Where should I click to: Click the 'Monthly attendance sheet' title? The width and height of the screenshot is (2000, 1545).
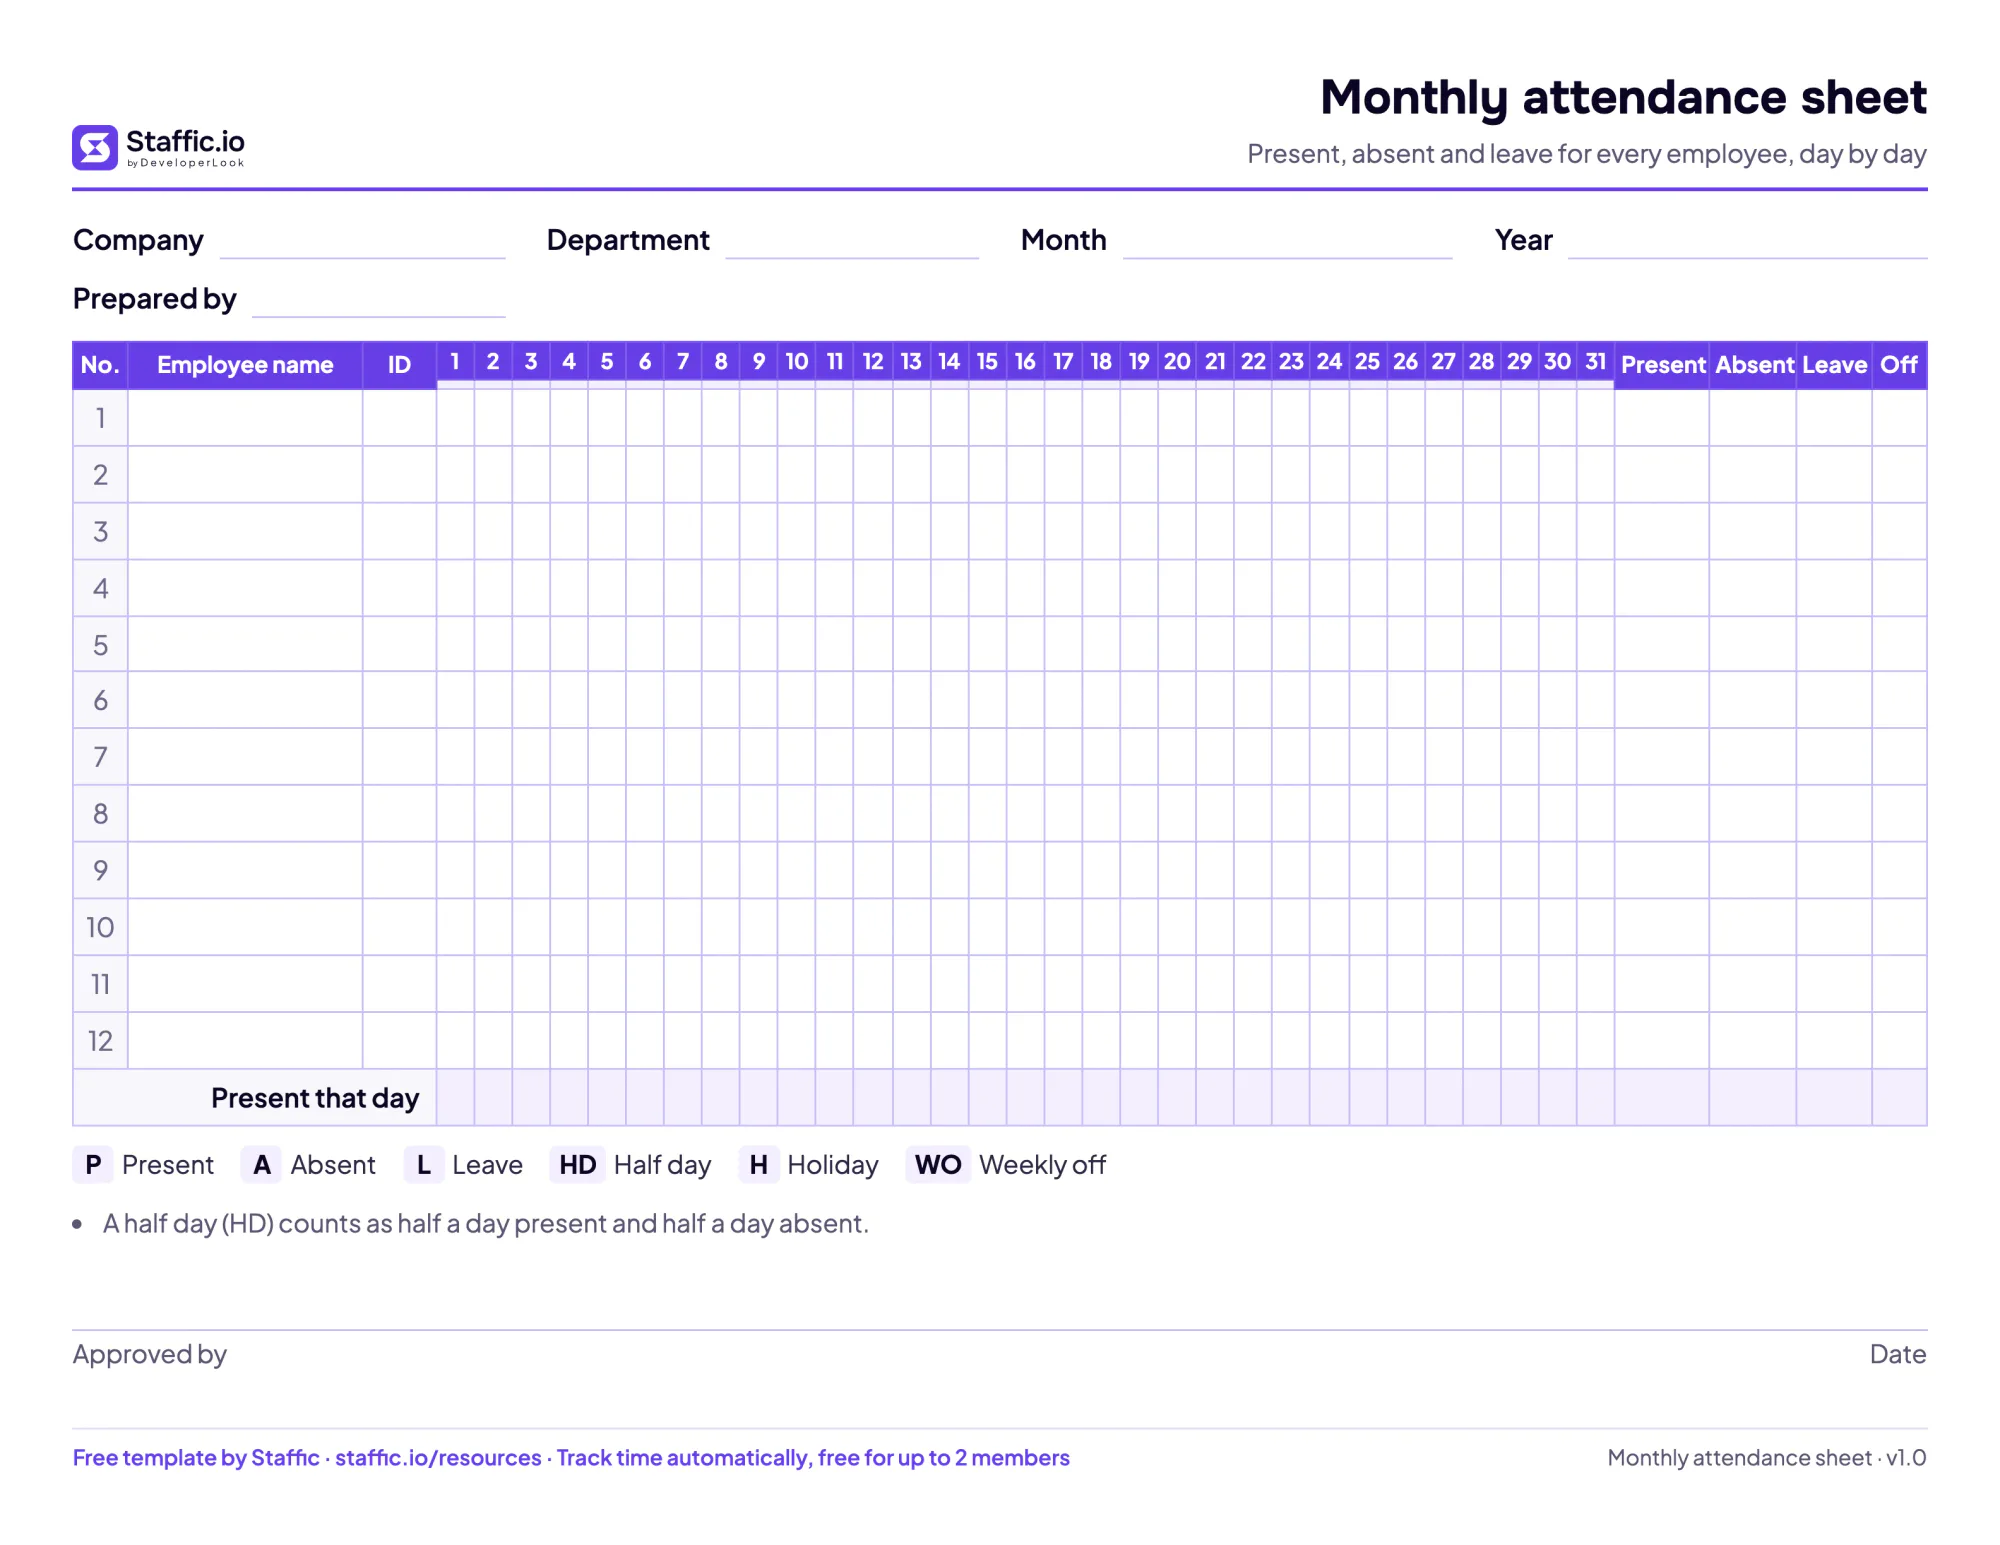click(1623, 98)
